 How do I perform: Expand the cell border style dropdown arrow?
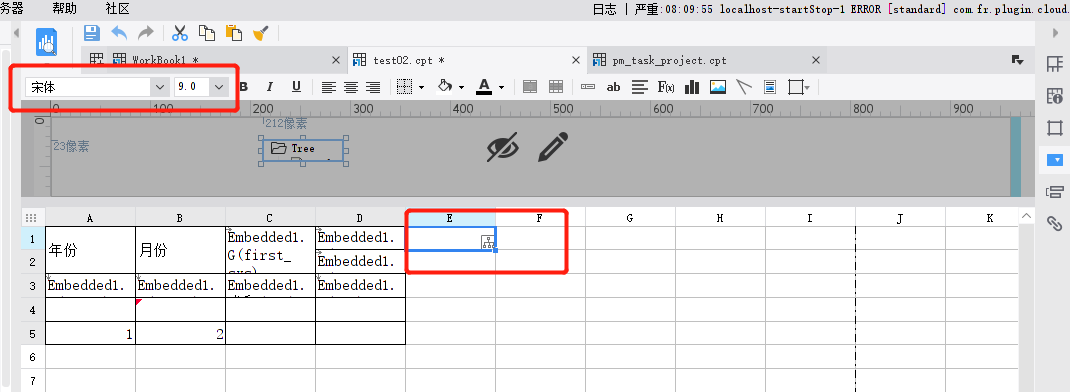coord(422,87)
